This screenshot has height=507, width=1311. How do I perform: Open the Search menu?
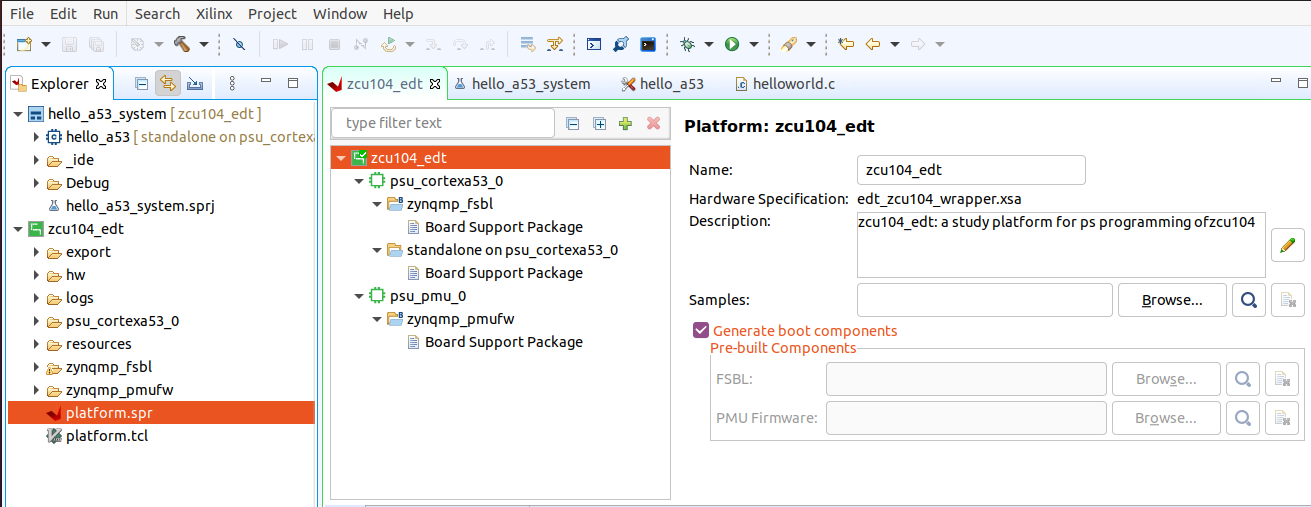[157, 14]
